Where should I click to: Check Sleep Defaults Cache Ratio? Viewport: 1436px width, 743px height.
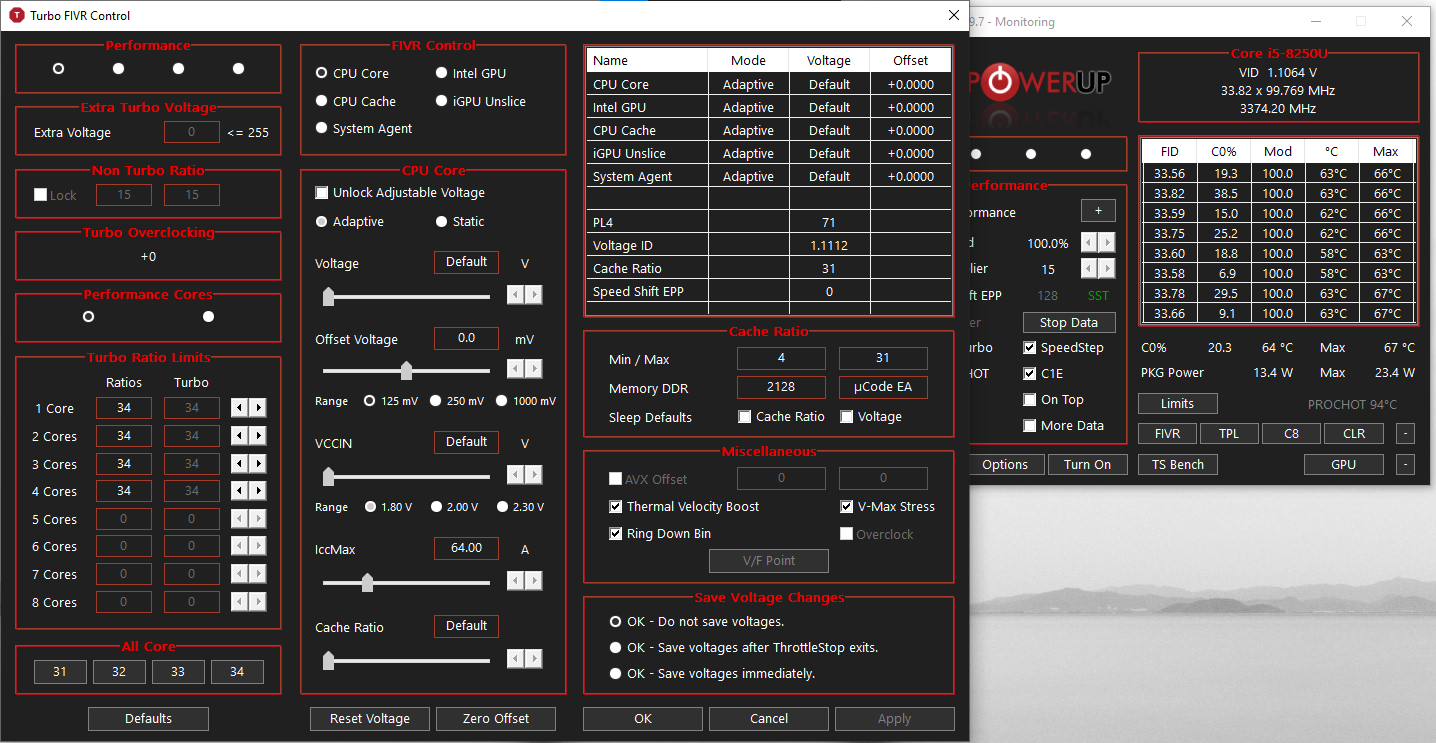point(745,417)
